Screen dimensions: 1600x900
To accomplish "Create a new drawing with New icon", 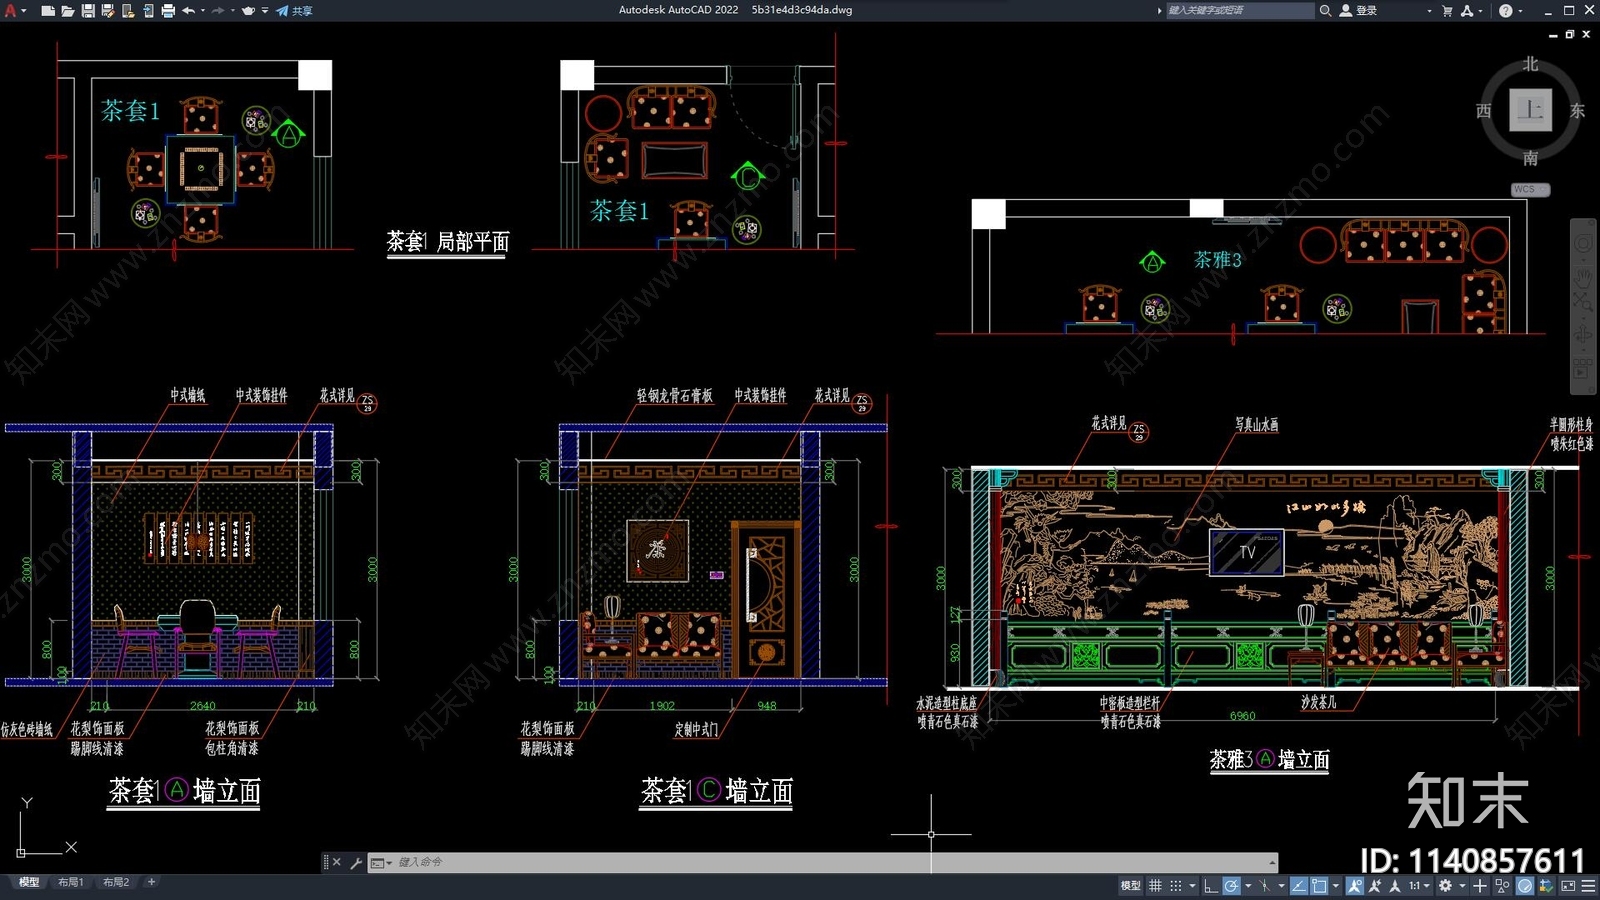I will [47, 10].
